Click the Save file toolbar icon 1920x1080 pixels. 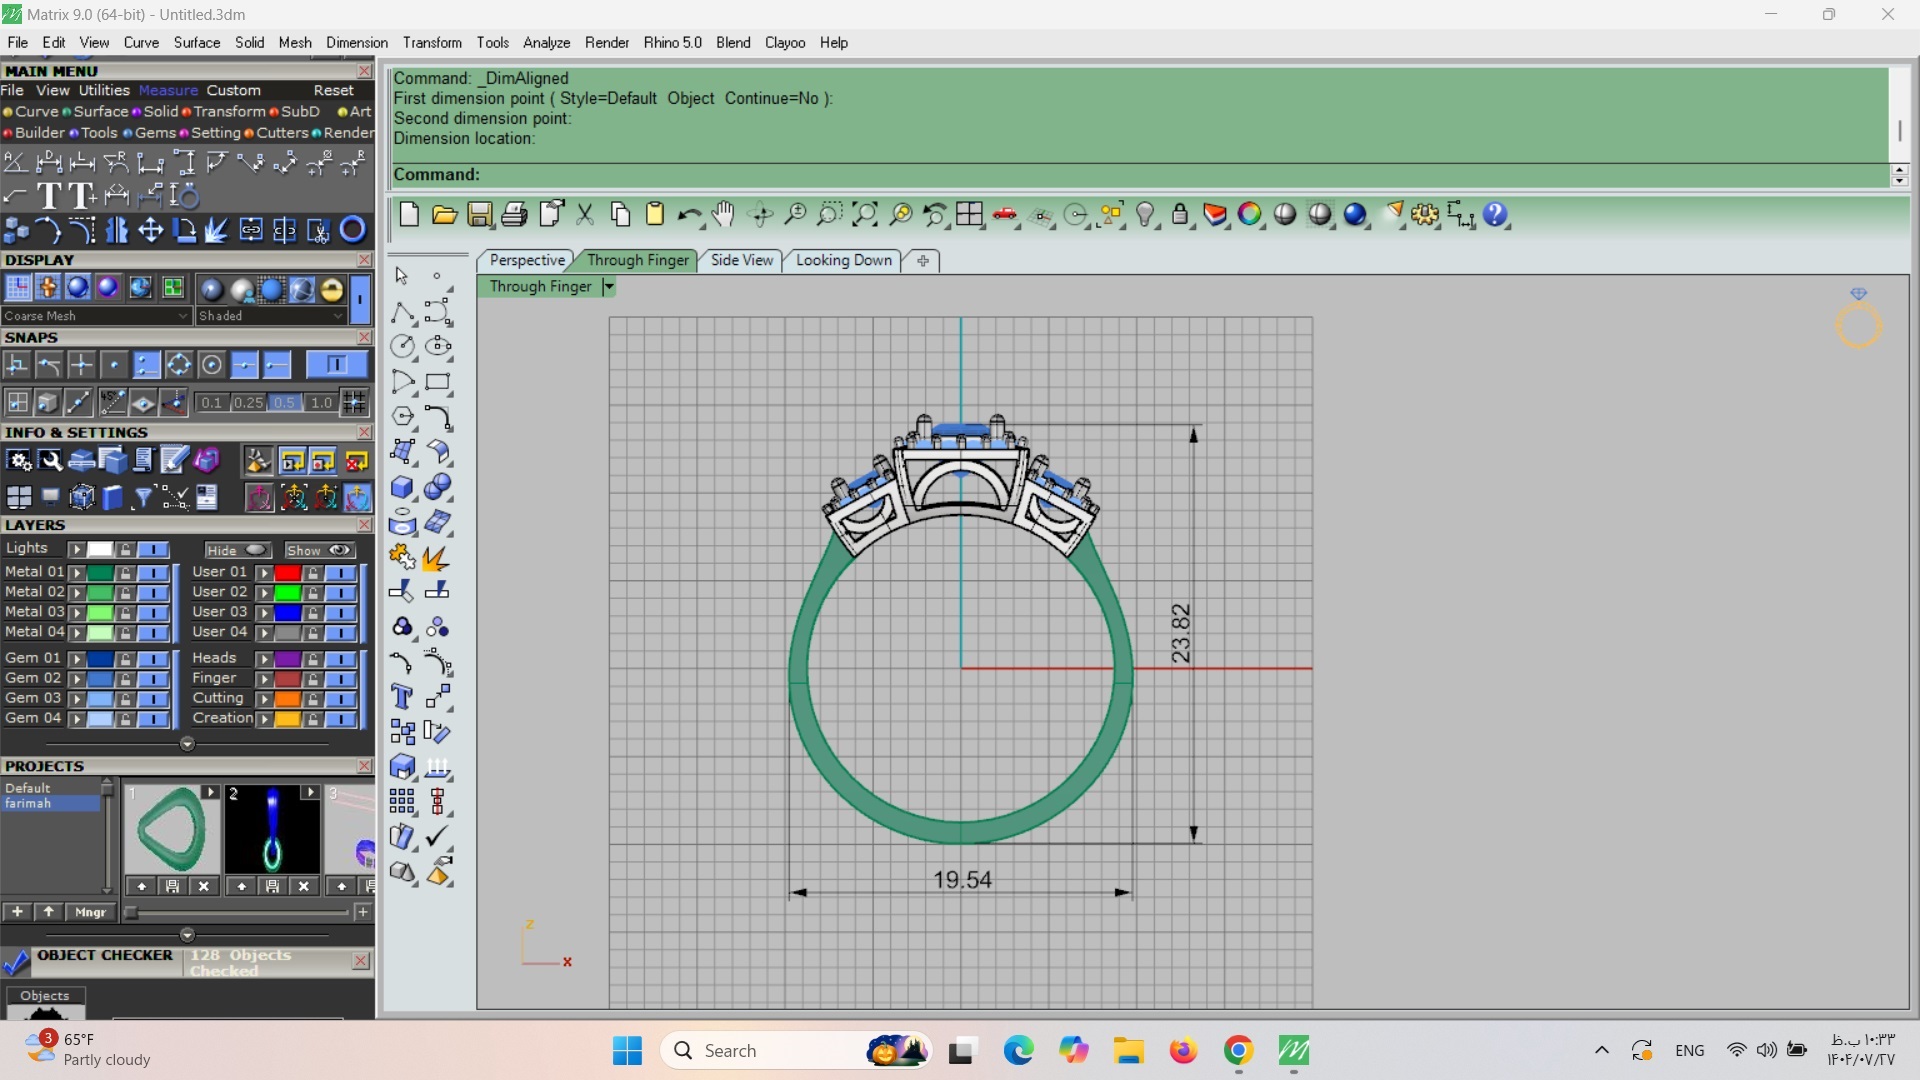(479, 215)
